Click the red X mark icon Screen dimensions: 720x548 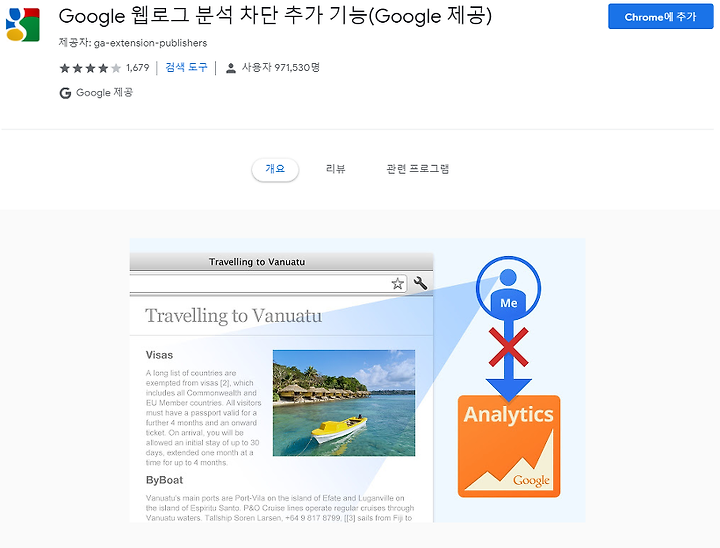coord(508,347)
